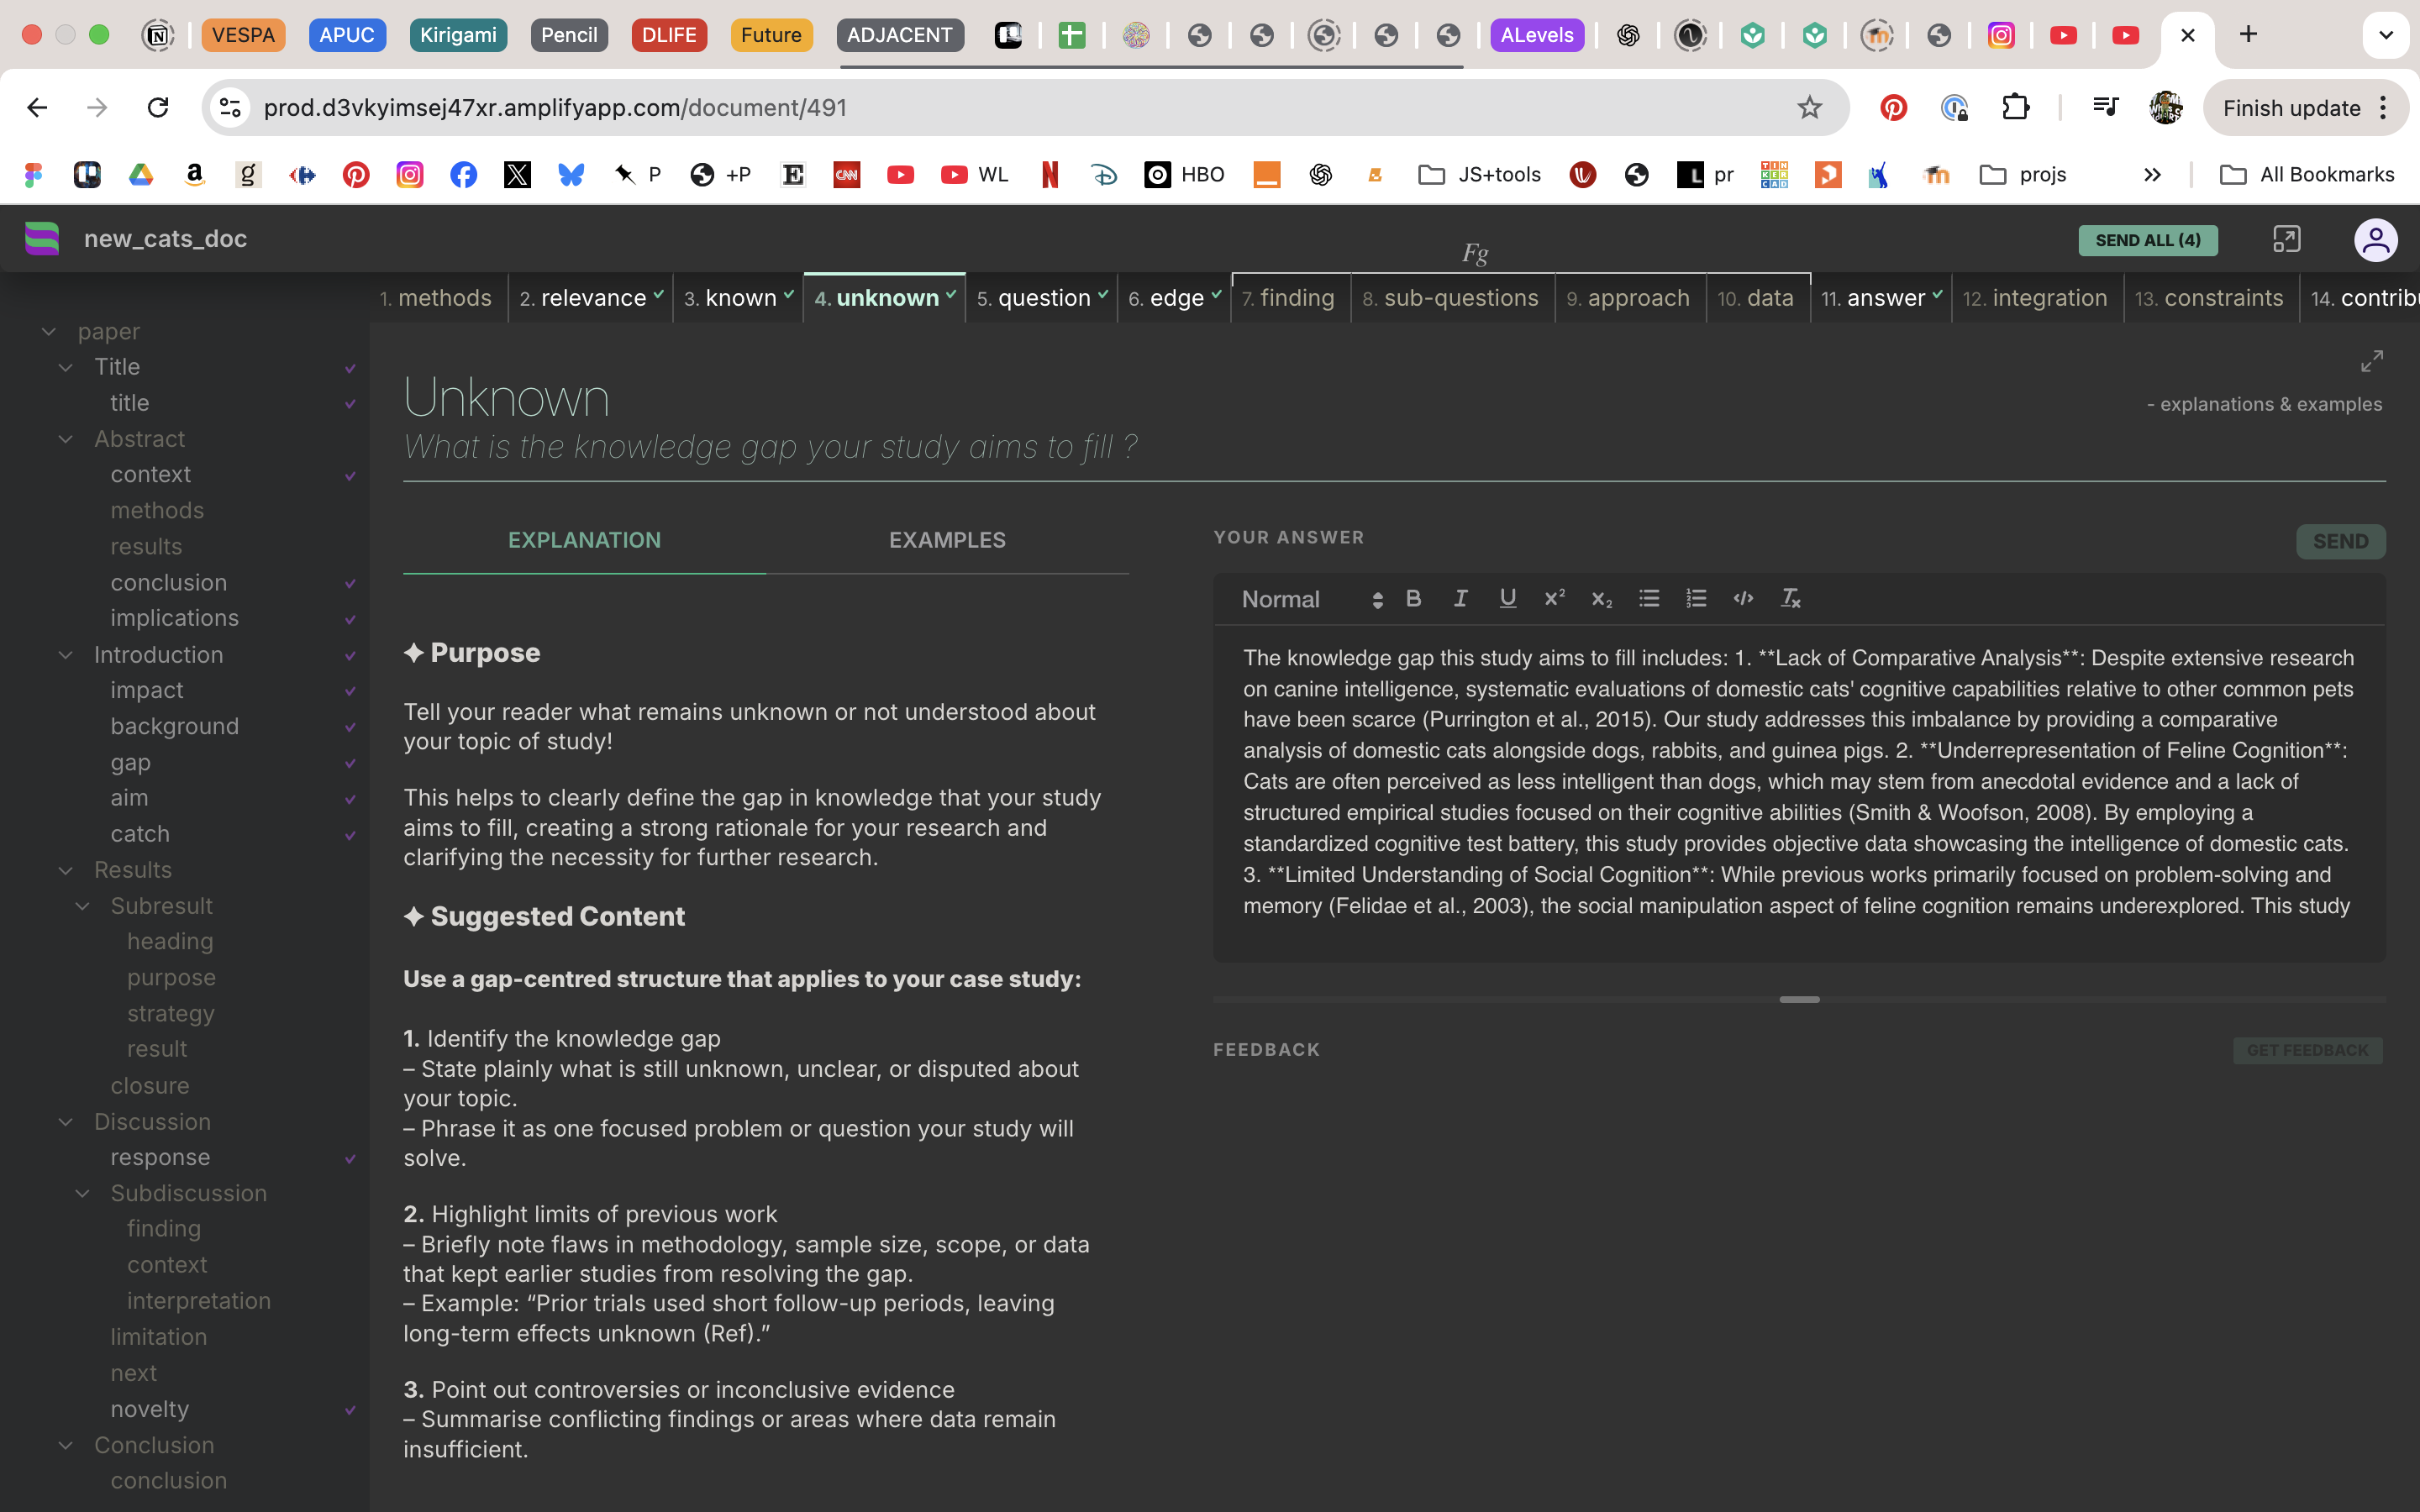Apply italic formatting in editor toolbar
This screenshot has width=2420, height=1512.
pyautogui.click(x=1460, y=598)
